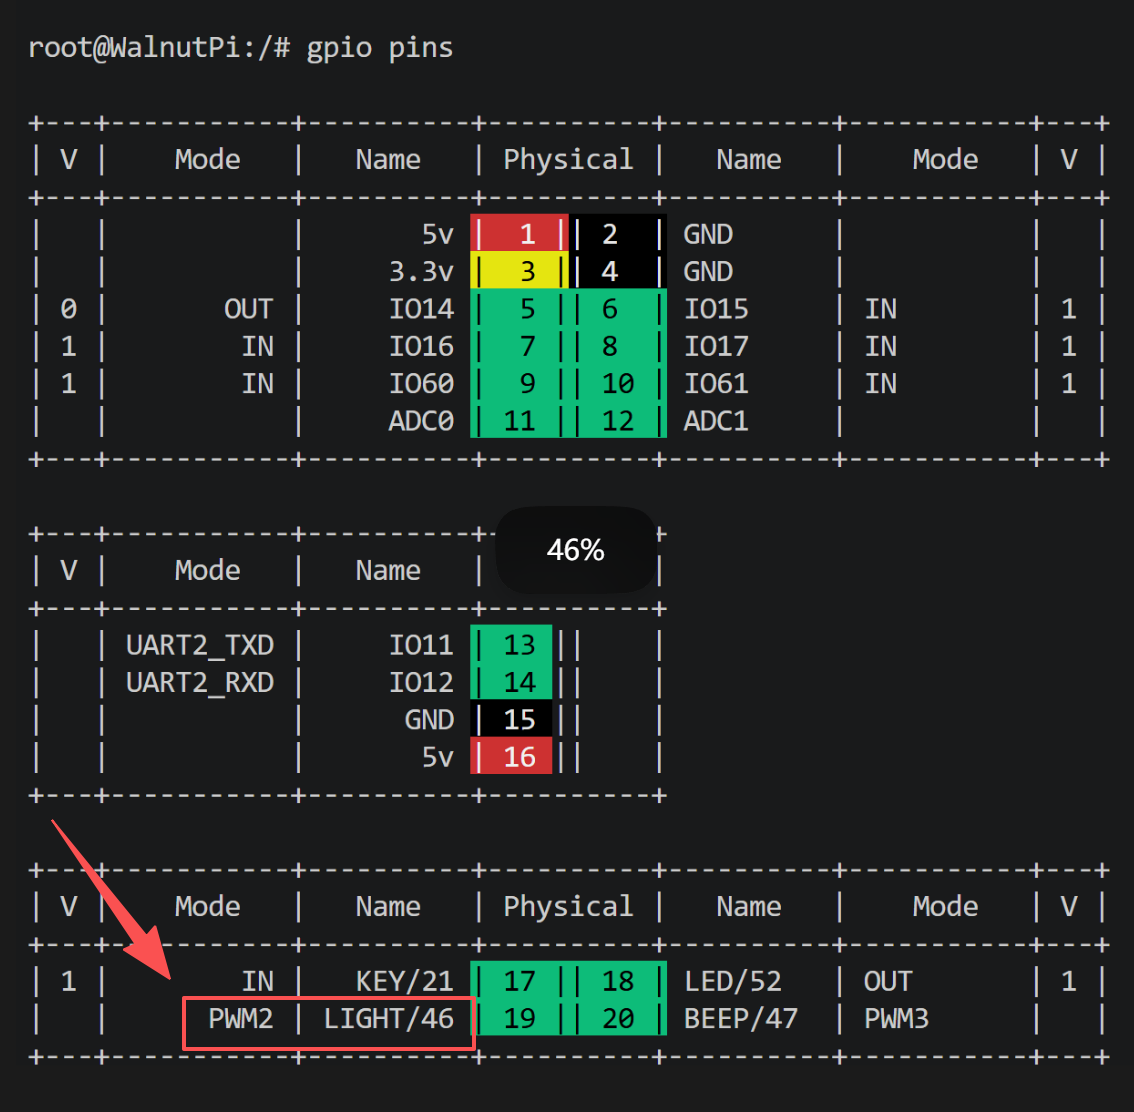Click the IO61 pin name
The height and width of the screenshot is (1112, 1134).
tap(716, 384)
